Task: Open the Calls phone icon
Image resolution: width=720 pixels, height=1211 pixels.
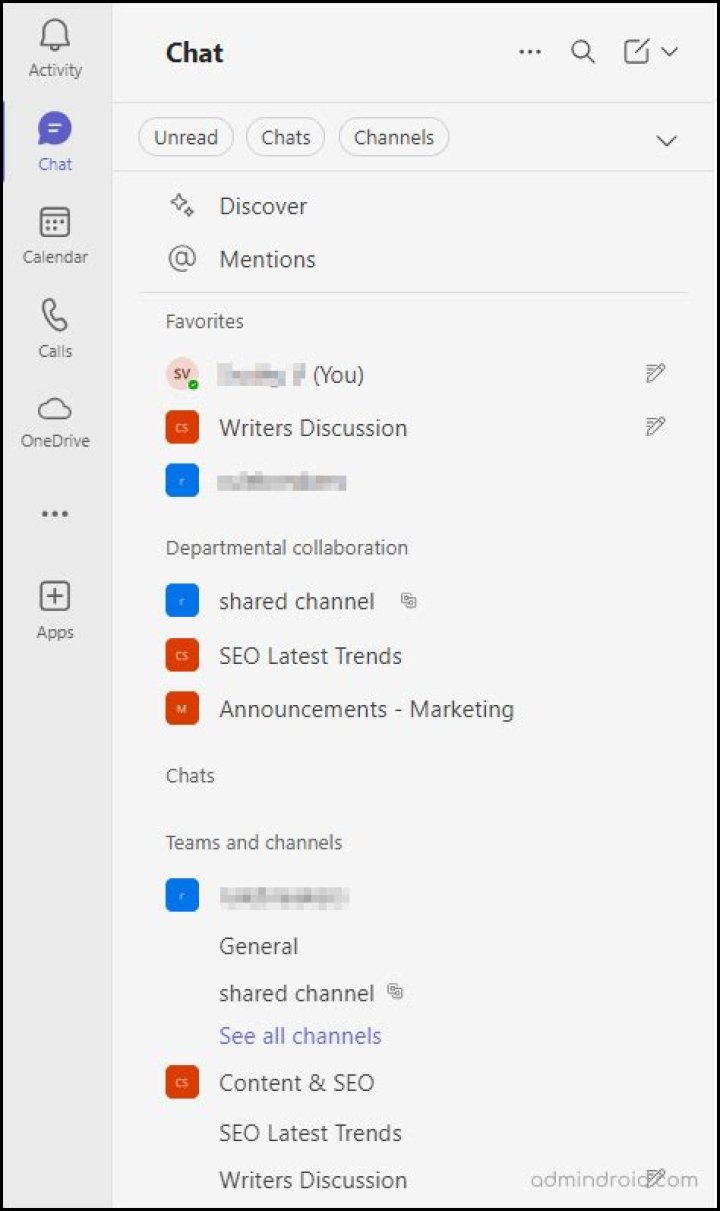Action: click(55, 316)
